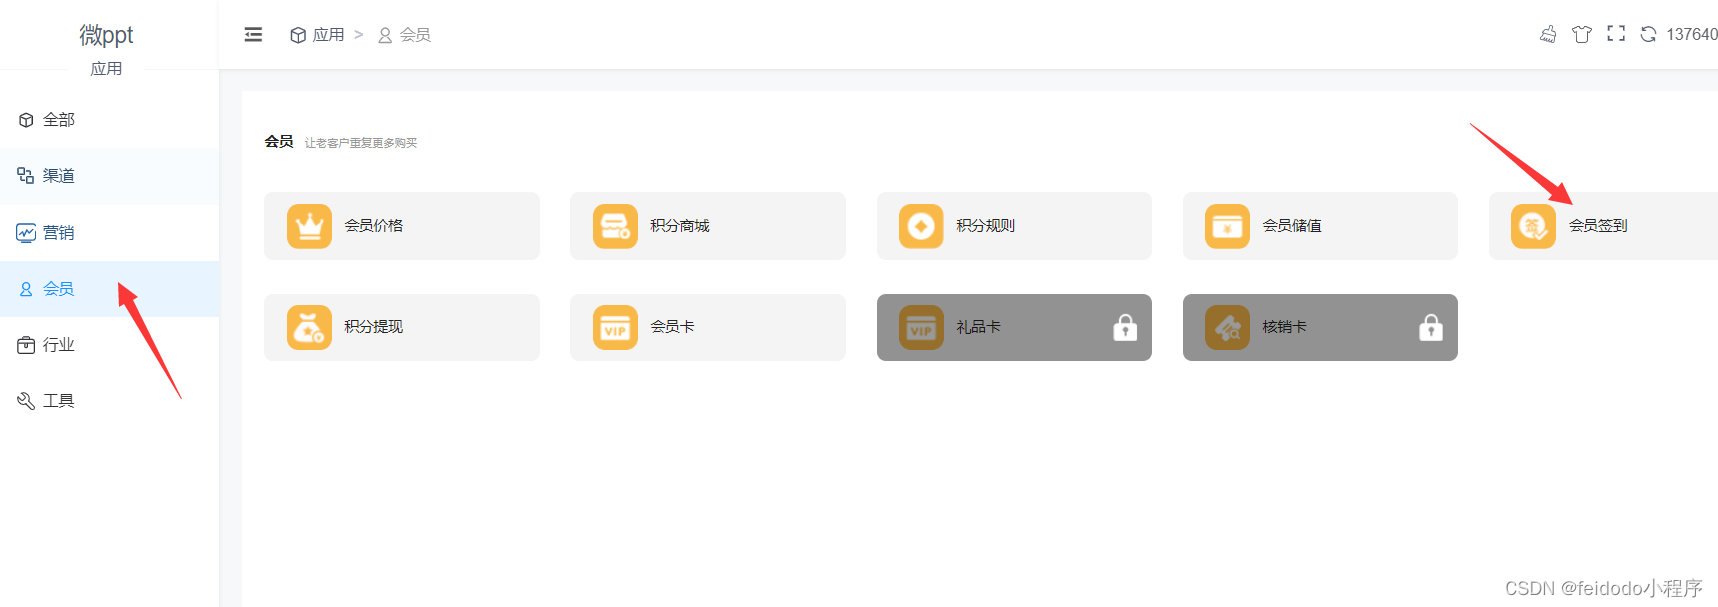The width and height of the screenshot is (1718, 607).
Task: Select 会员 in the sidebar
Action: [110, 289]
